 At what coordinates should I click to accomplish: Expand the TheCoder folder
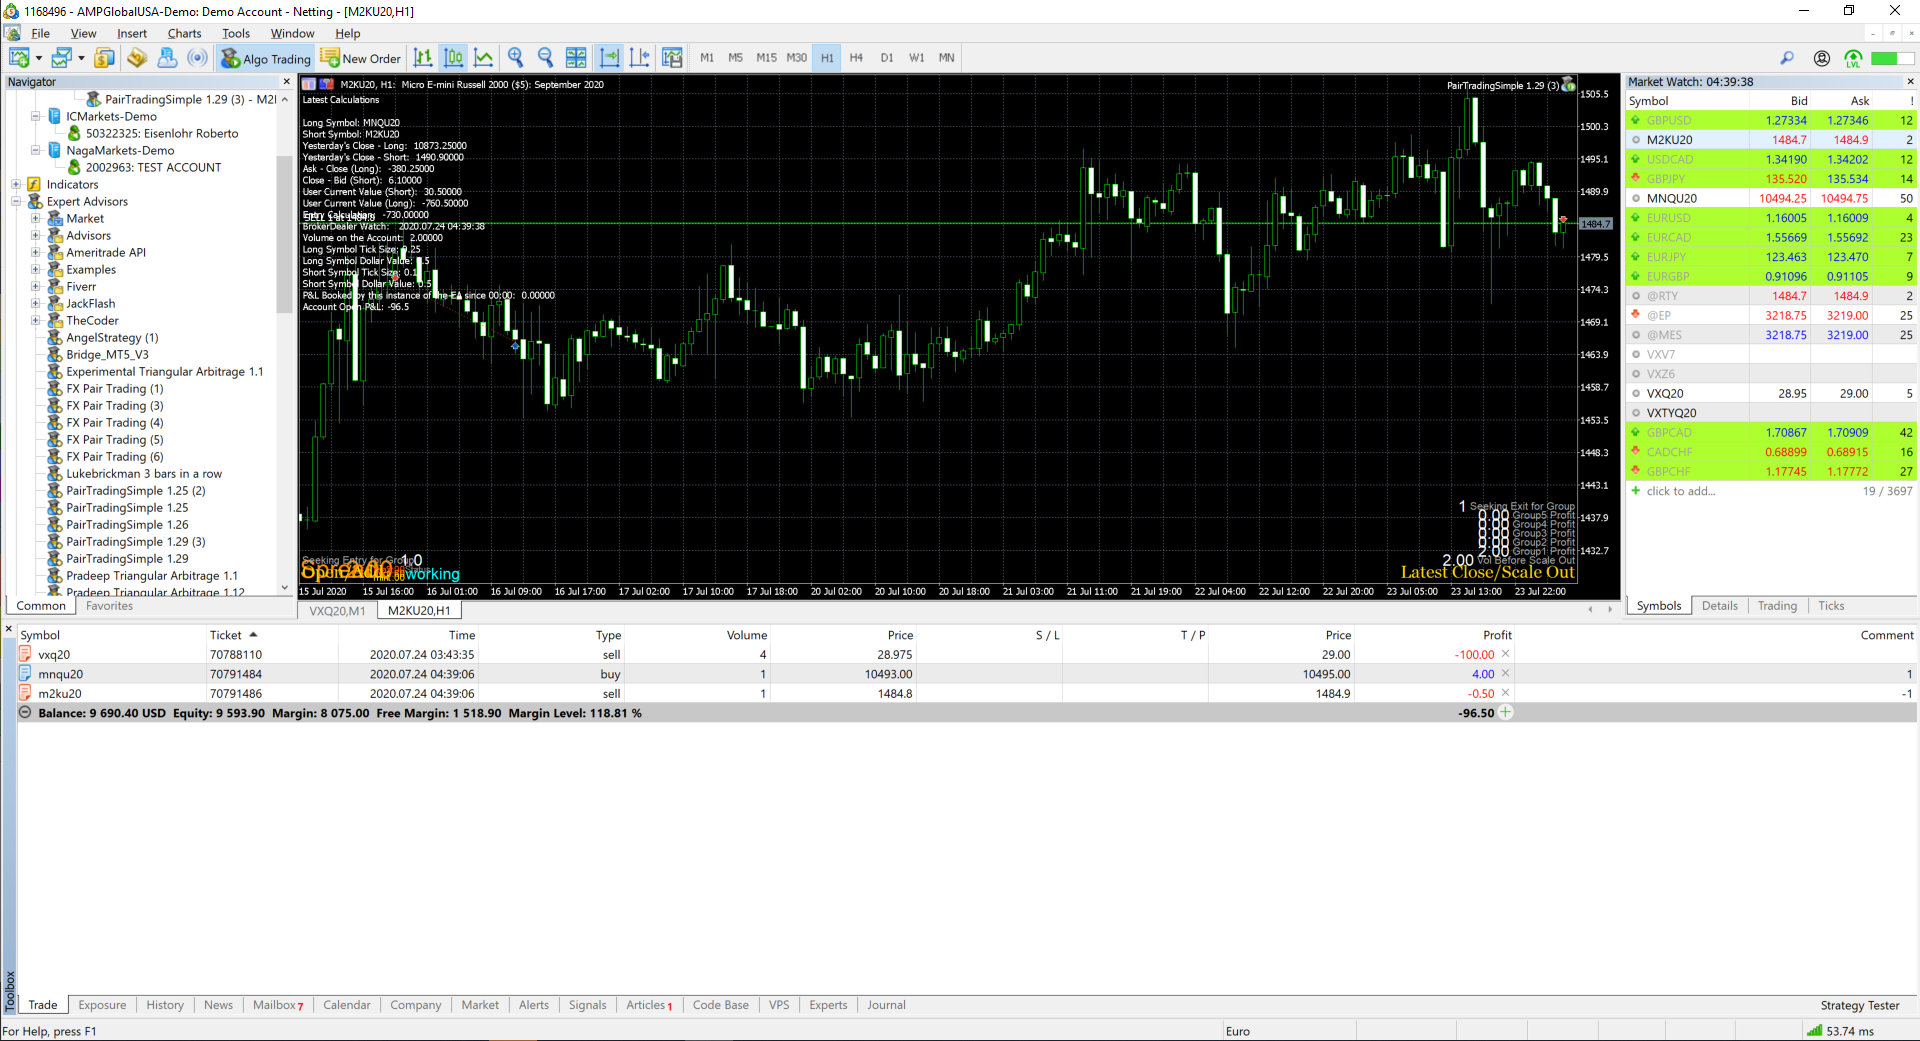pos(35,320)
